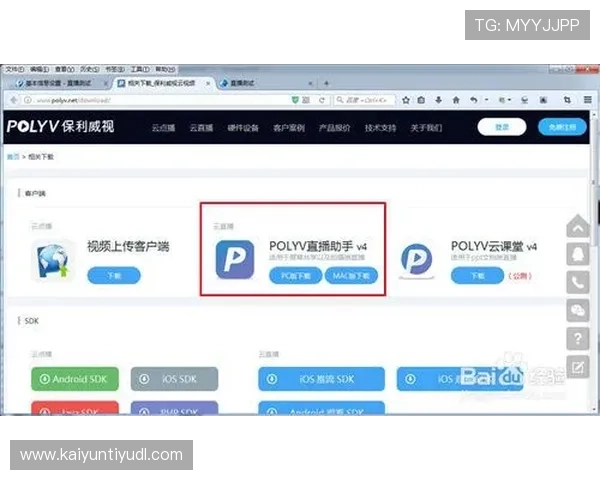Download MAC version of POLYV直播助手

[351, 276]
